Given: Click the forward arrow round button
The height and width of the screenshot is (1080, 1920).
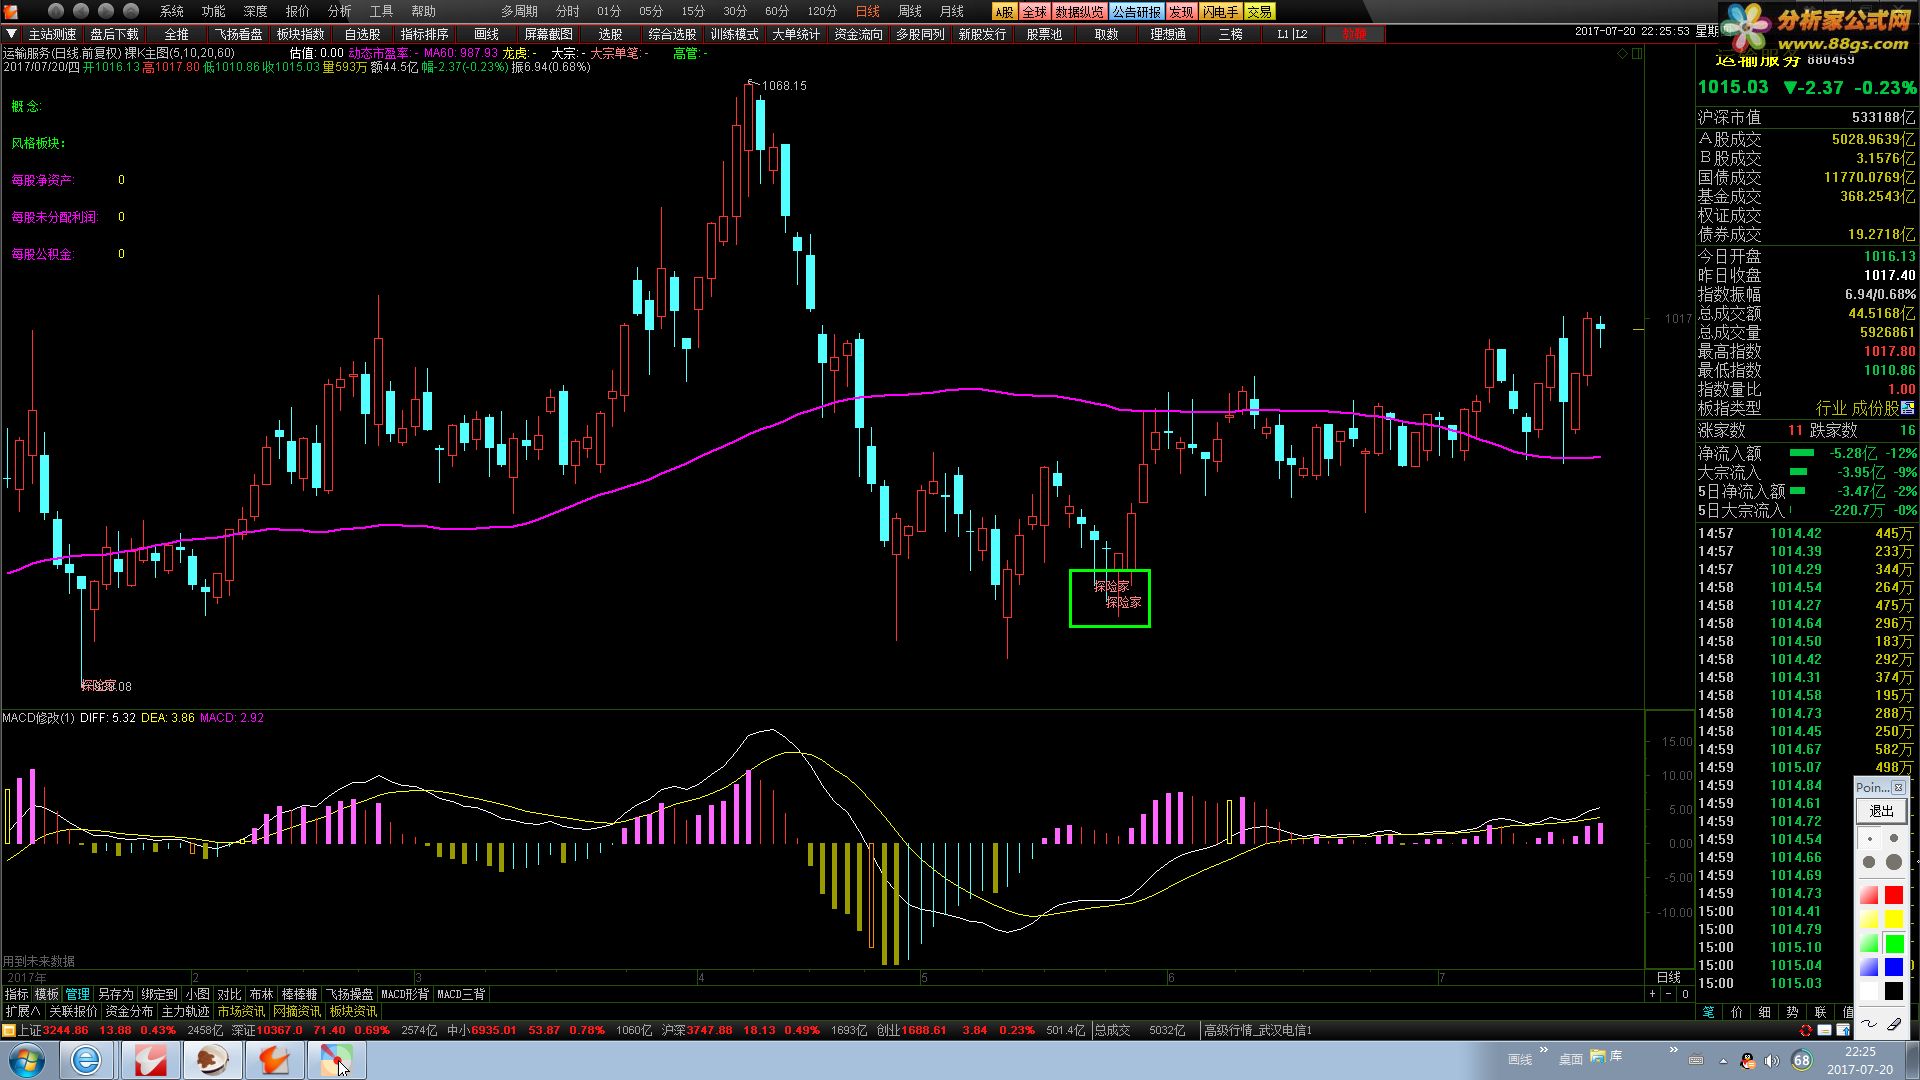Looking at the screenshot, I should pos(107,11).
